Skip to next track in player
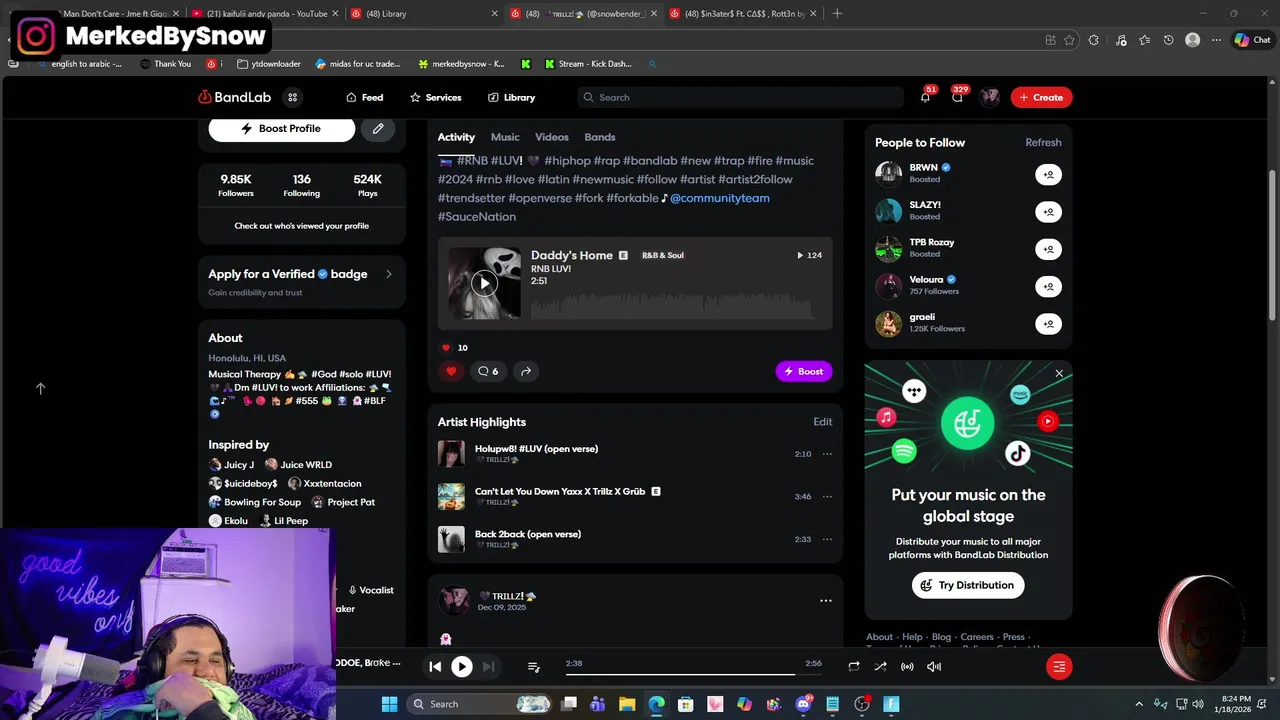The height and width of the screenshot is (720, 1280). pyautogui.click(x=488, y=666)
